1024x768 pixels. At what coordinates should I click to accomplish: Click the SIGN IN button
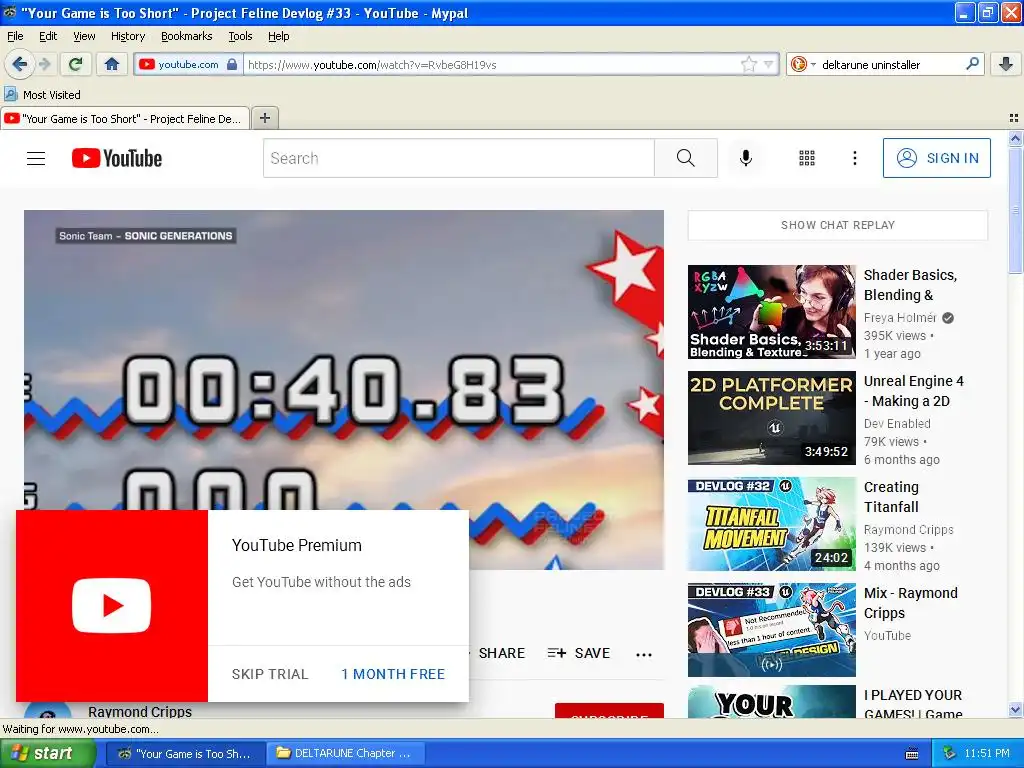(x=936, y=158)
